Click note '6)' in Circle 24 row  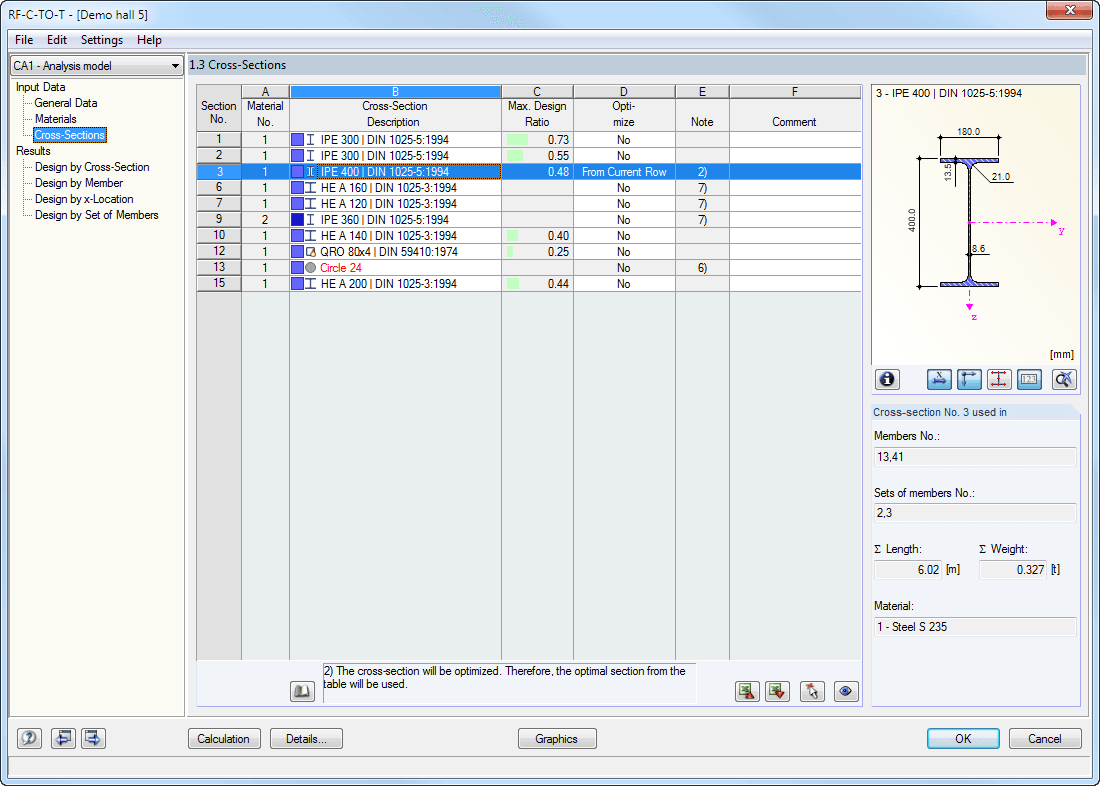point(702,268)
